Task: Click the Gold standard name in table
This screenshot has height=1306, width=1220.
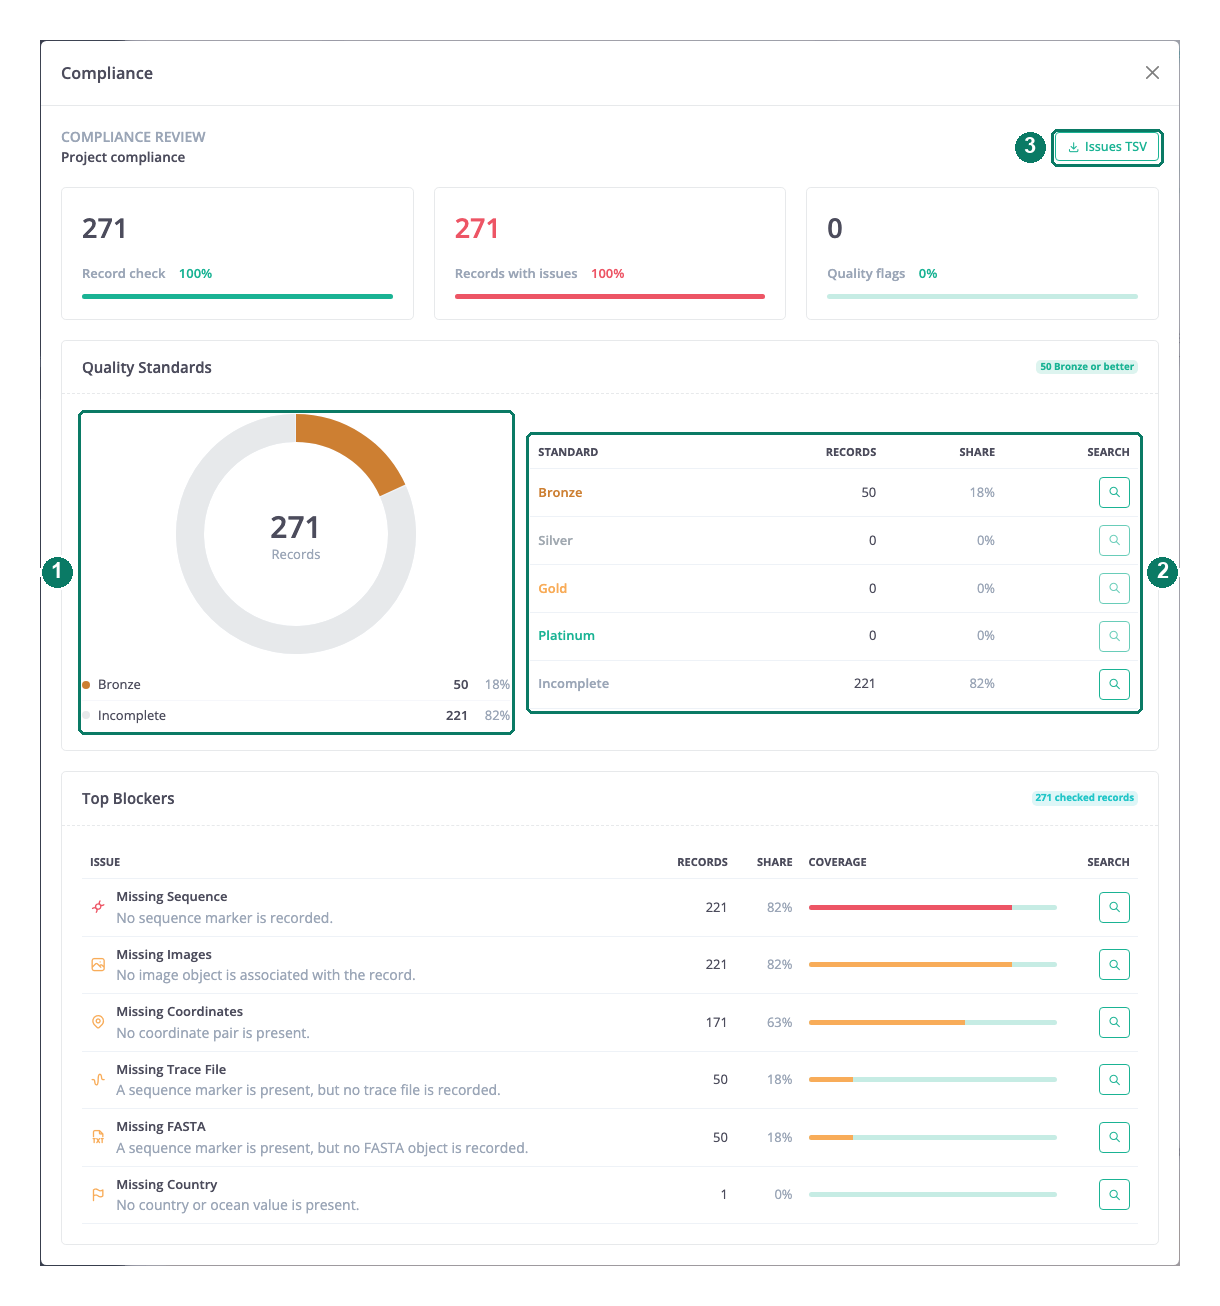Action: click(552, 588)
